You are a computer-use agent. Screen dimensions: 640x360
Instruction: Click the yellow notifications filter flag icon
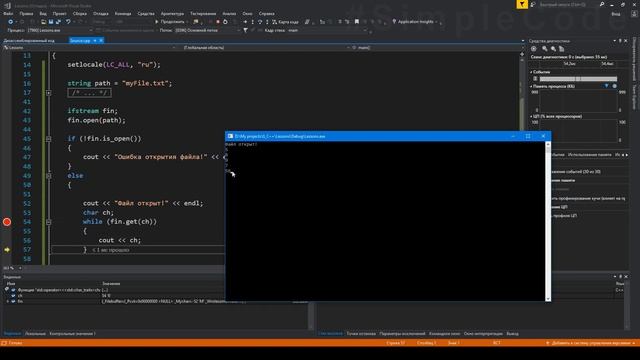coord(522,4)
